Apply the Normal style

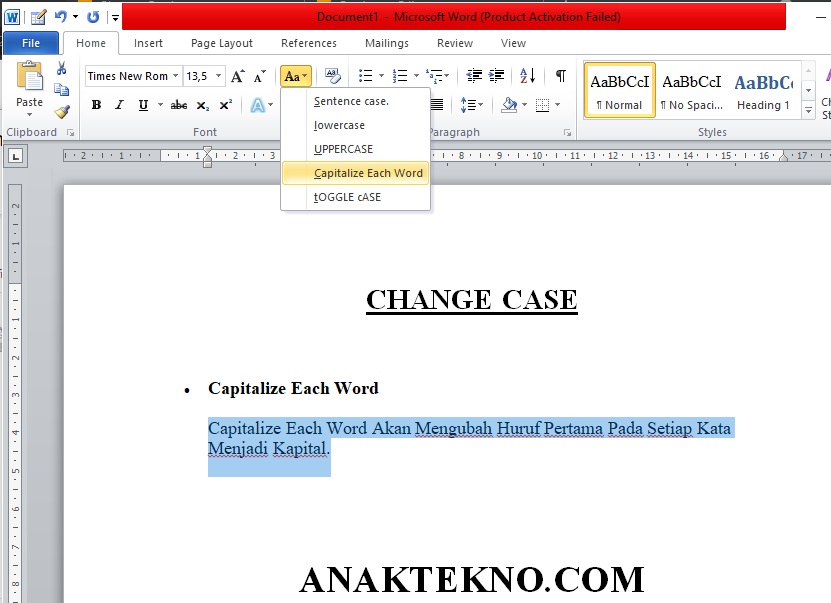click(620, 90)
